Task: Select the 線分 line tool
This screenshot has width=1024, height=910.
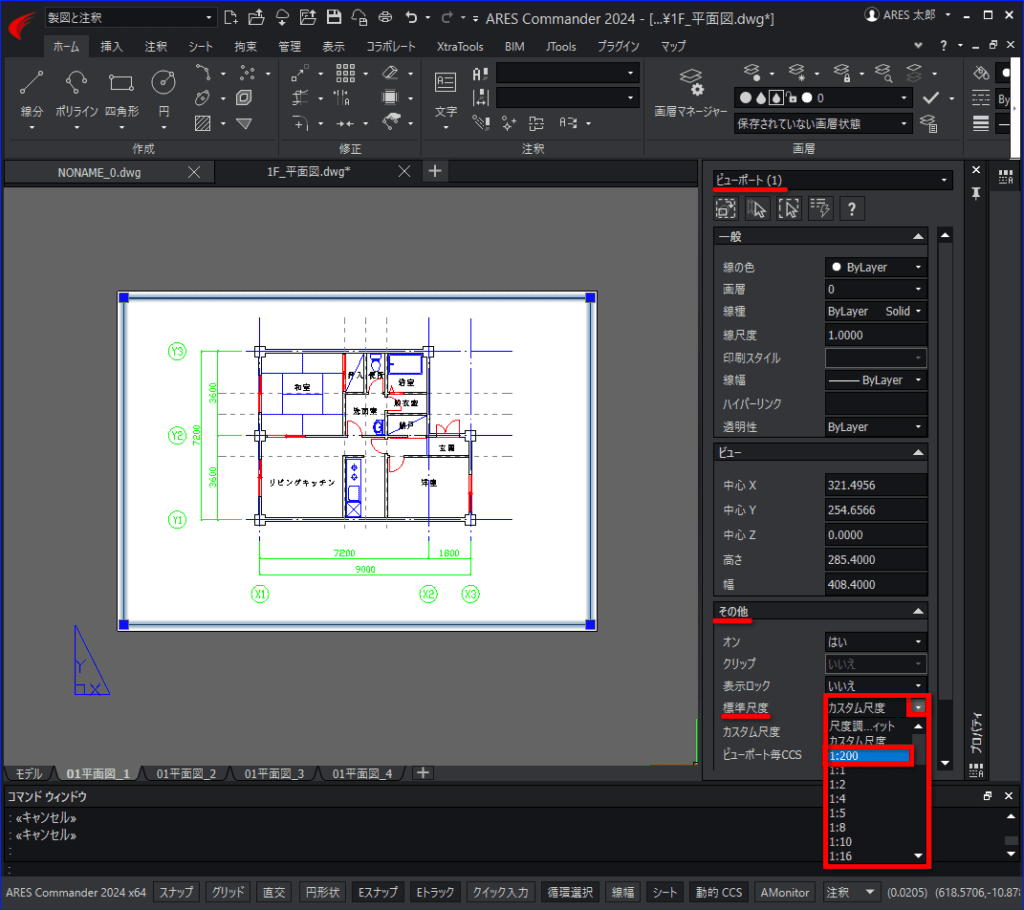Action: (31, 95)
